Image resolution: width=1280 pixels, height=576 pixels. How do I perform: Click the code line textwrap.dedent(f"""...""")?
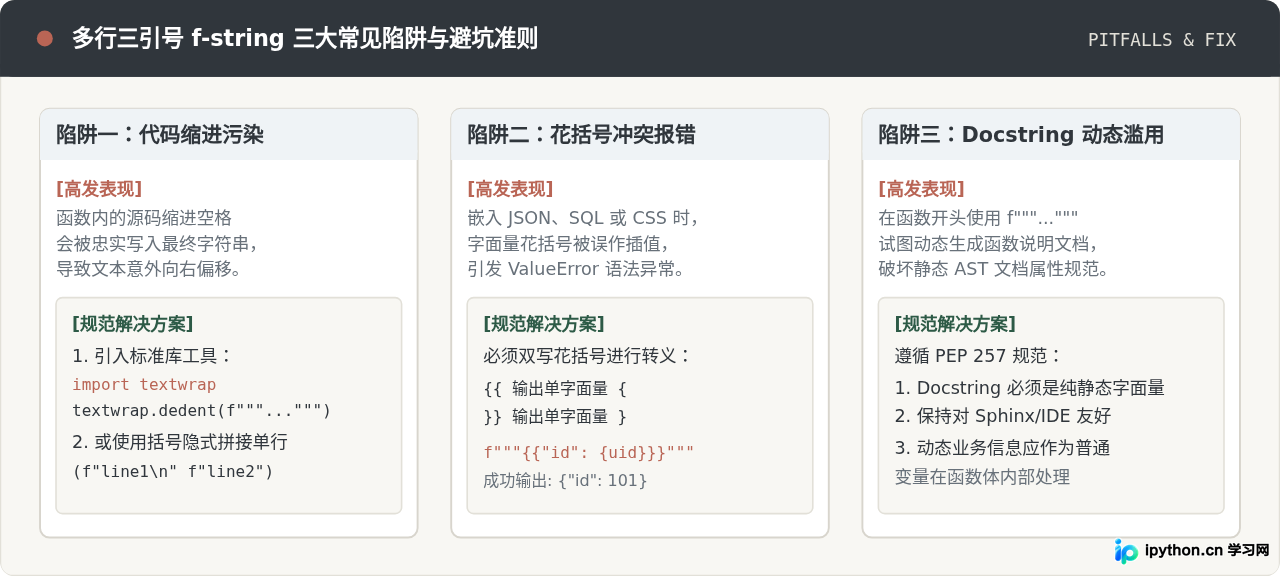click(201, 411)
